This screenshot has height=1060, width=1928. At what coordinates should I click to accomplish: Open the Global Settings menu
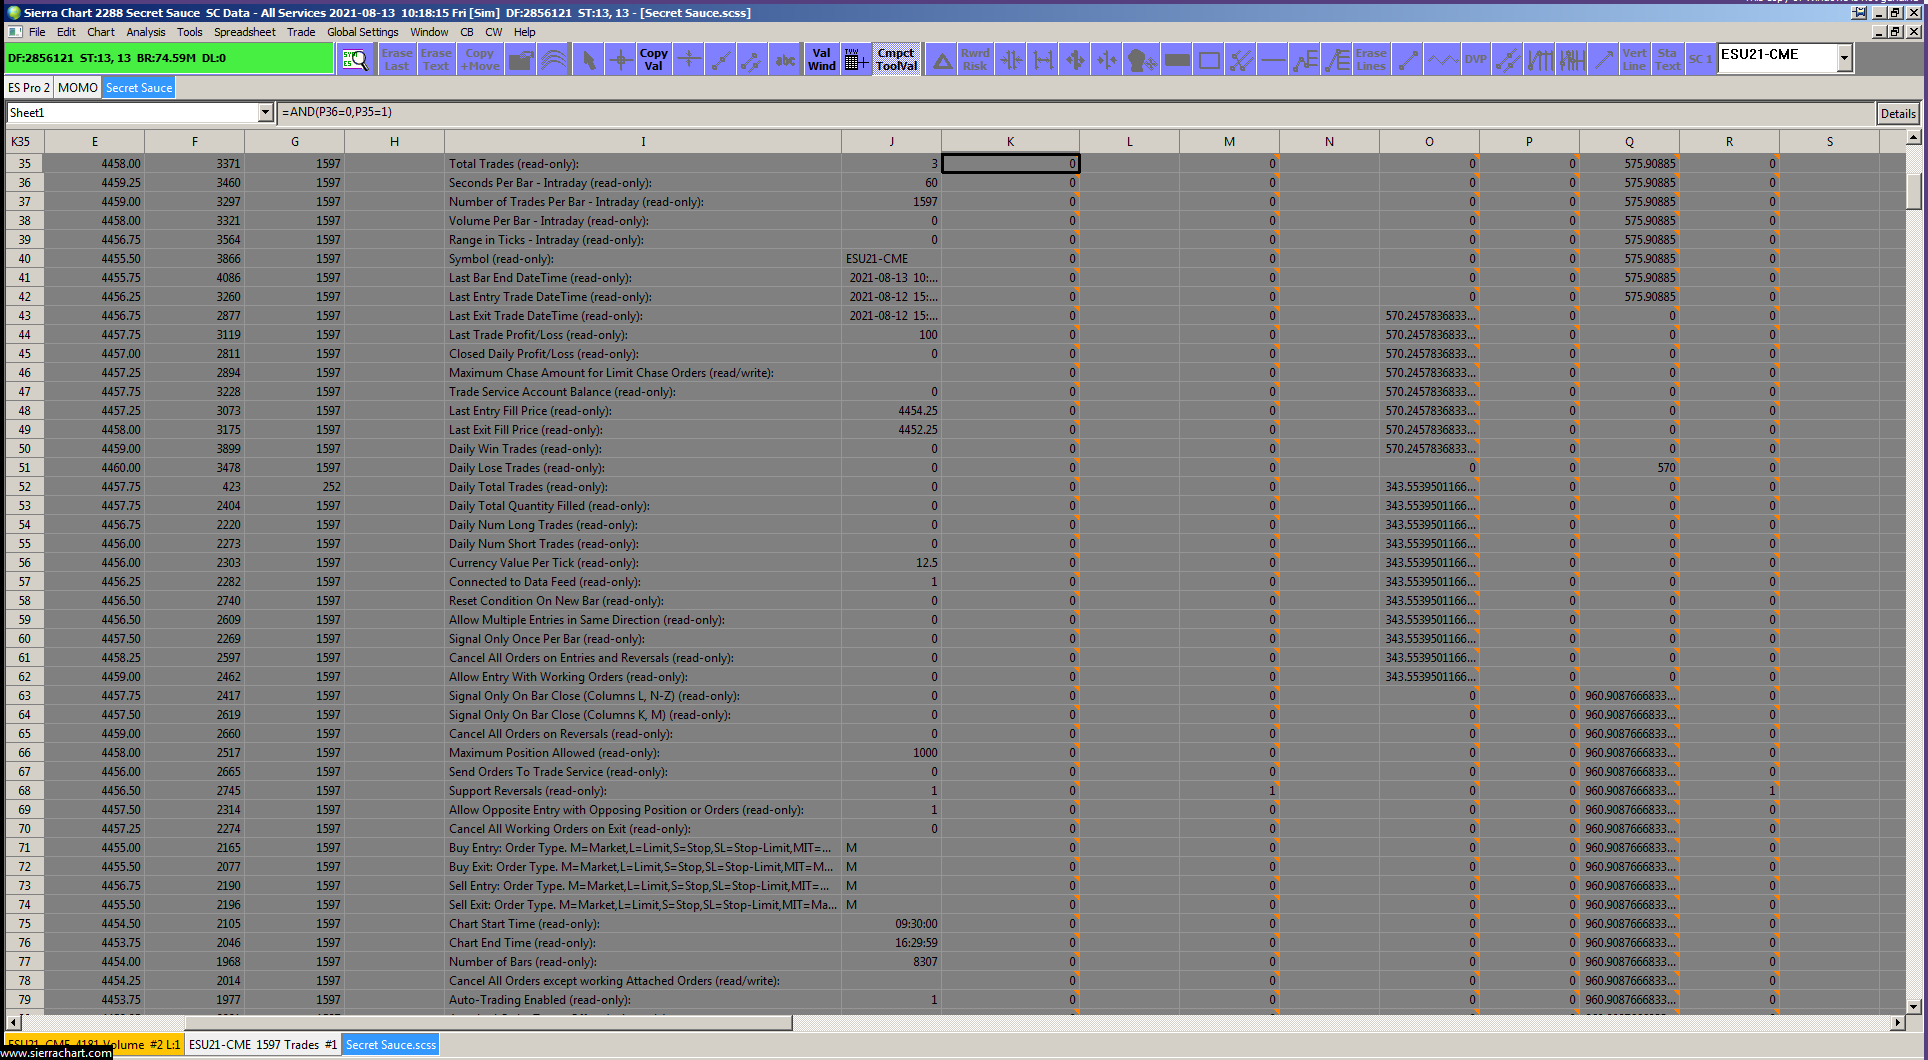[x=362, y=32]
